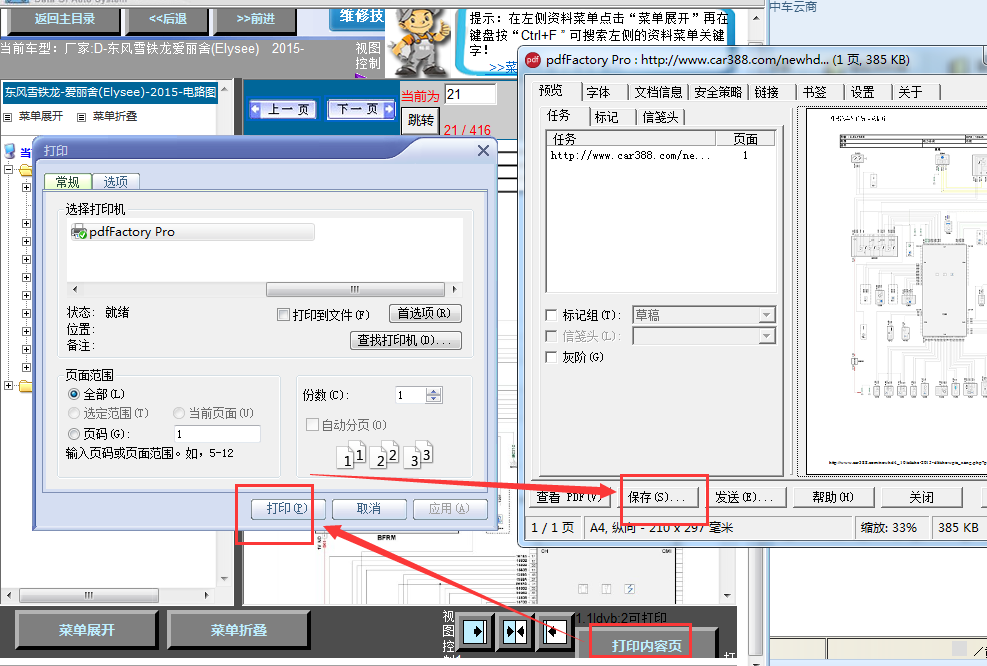The height and width of the screenshot is (666, 987).
Task: Open 关于 tab in pdfFactory
Action: [x=910, y=93]
